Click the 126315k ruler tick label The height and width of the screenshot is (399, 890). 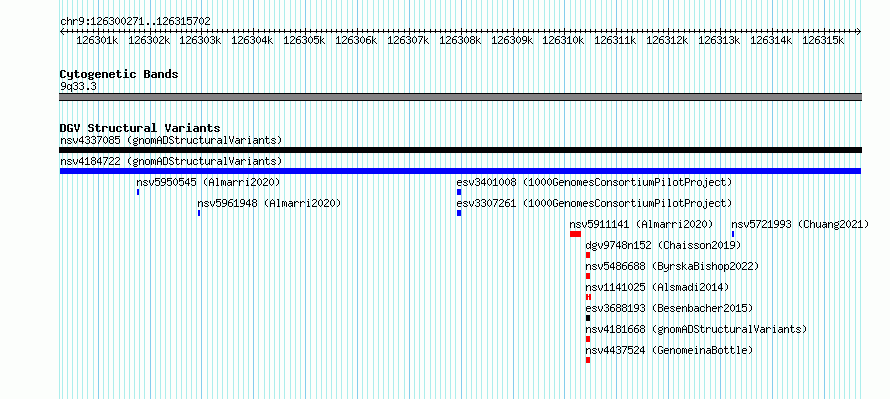[823, 40]
